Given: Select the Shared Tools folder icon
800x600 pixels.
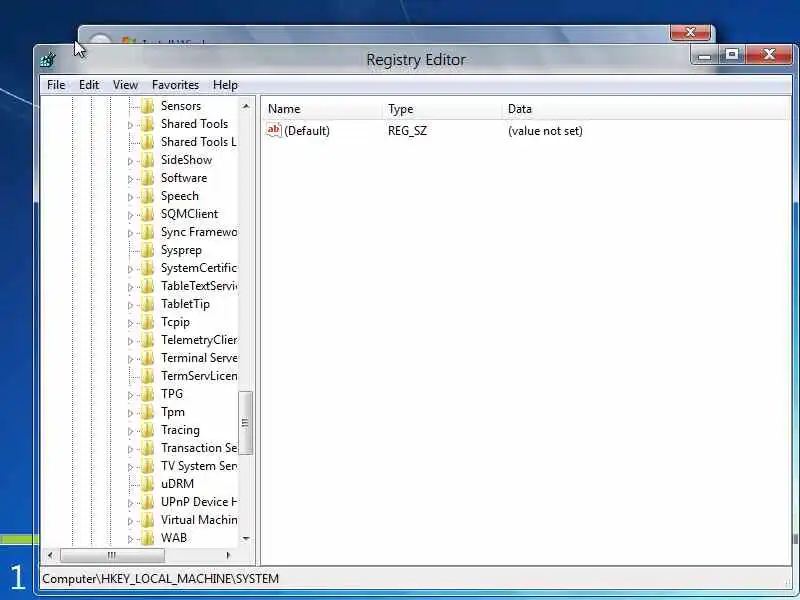Looking at the screenshot, I should 147,124.
